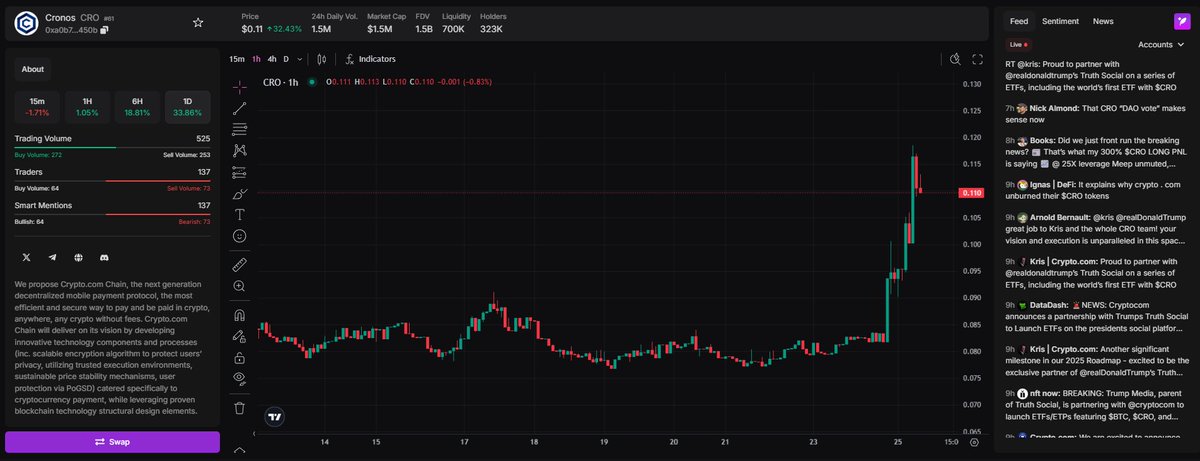Image resolution: width=1200 pixels, height=461 pixels.
Task: Switch to the Feed tab
Action: pos(1019,20)
